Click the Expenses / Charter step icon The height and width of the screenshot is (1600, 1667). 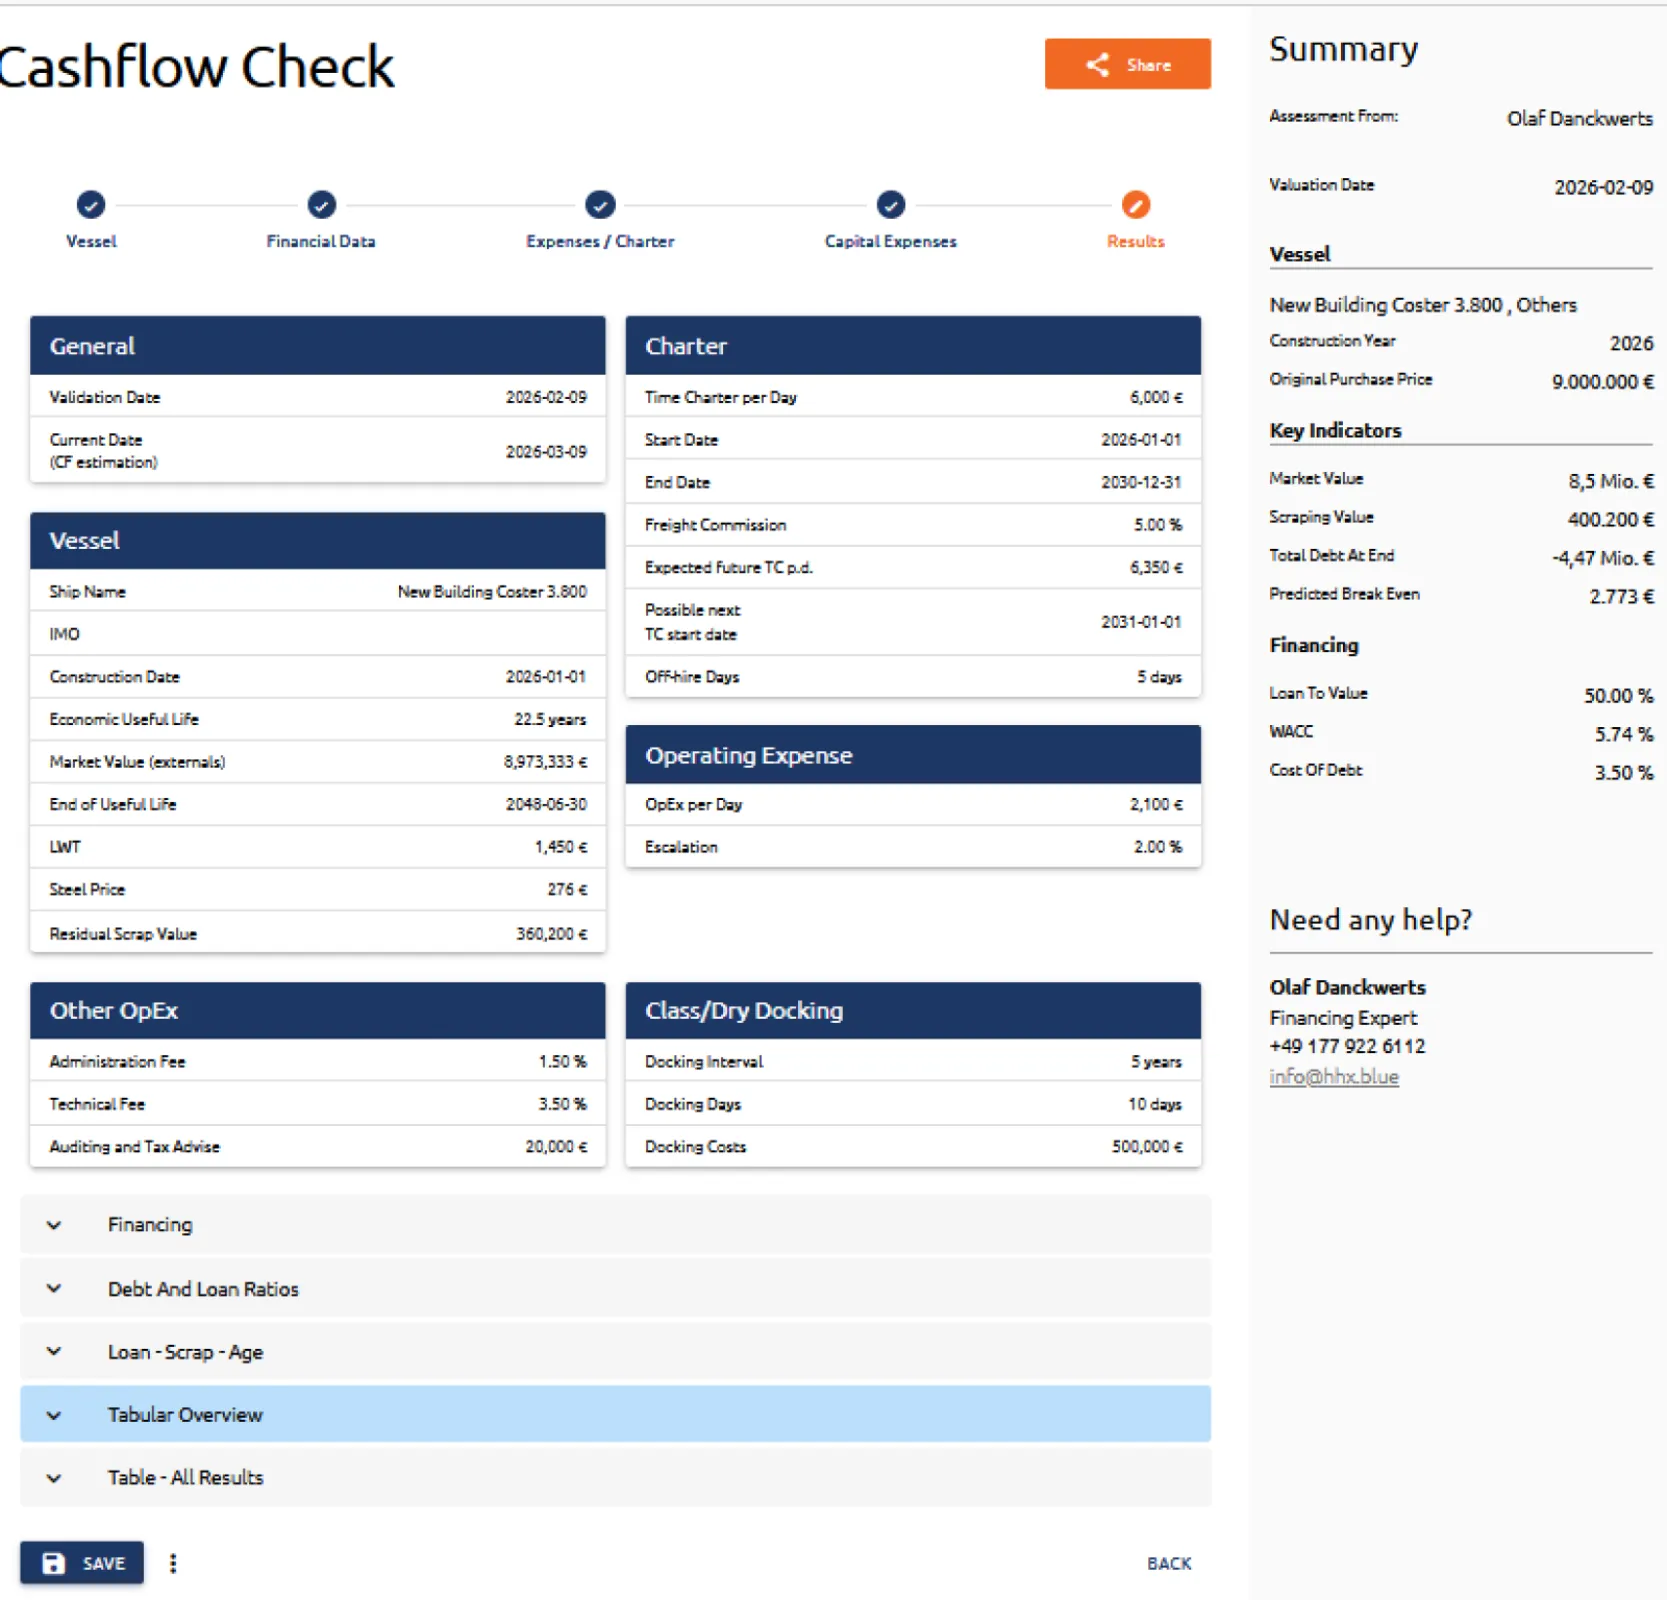[600, 205]
